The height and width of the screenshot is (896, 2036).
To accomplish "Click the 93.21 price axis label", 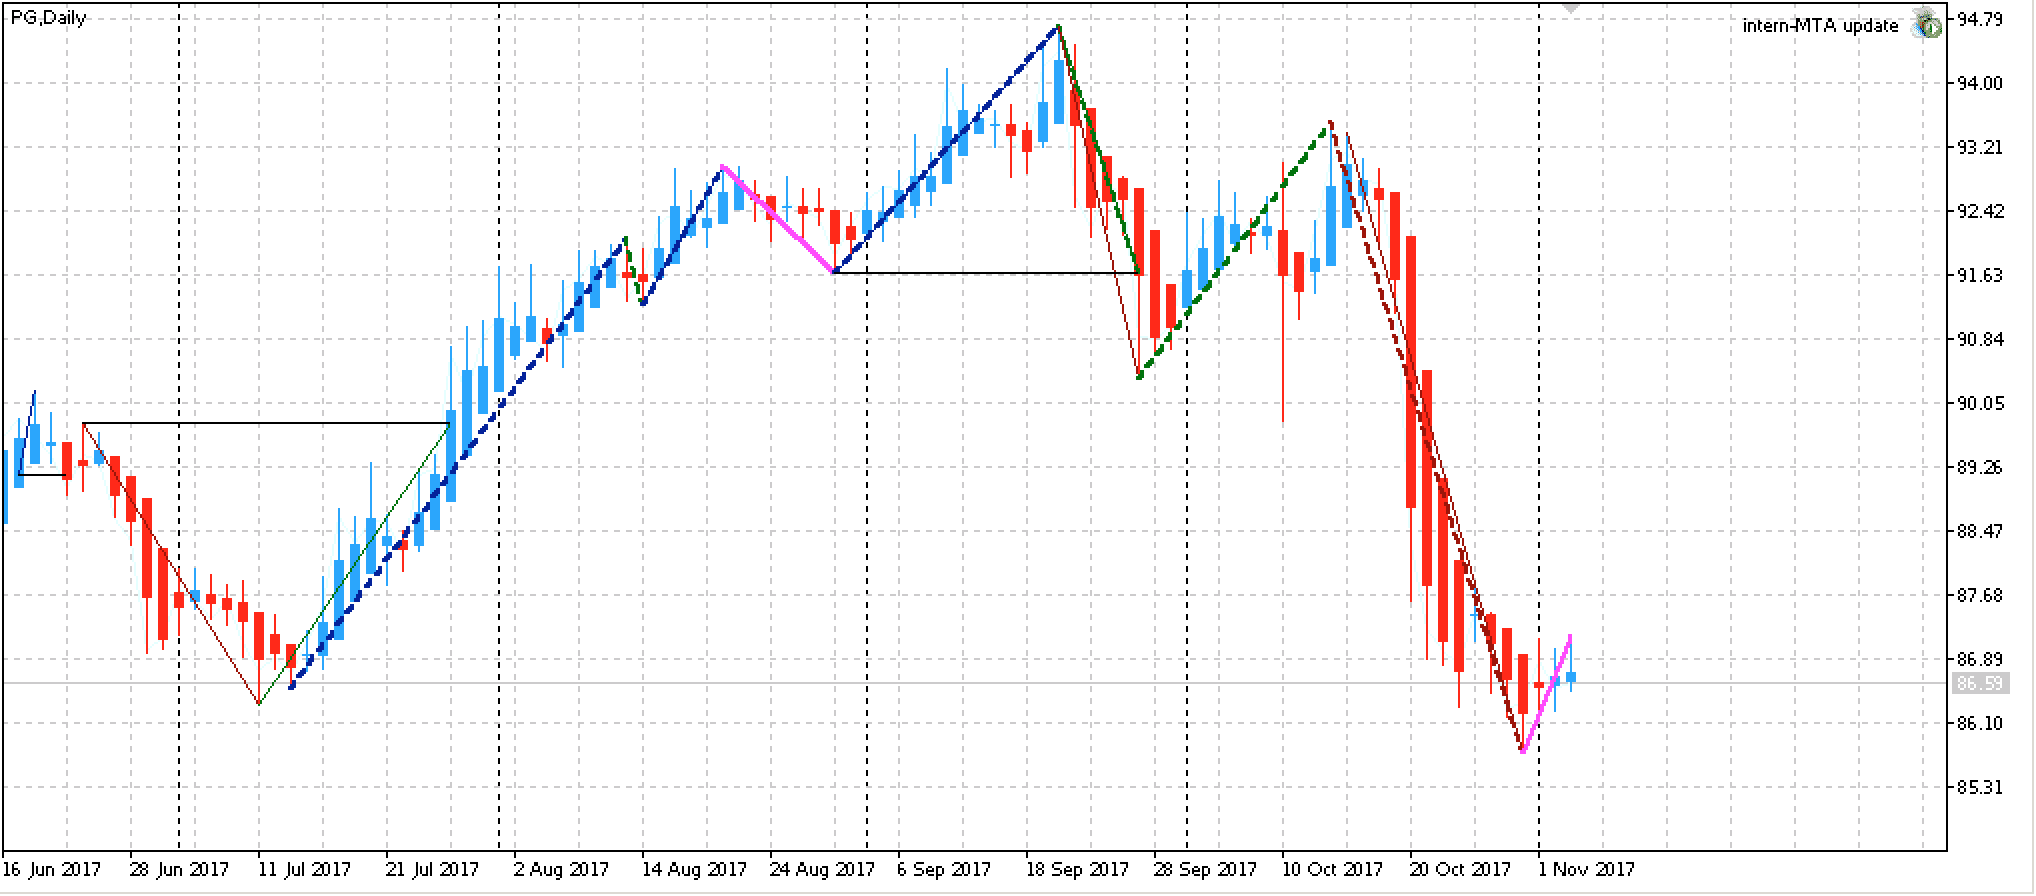I will coord(1979,147).
